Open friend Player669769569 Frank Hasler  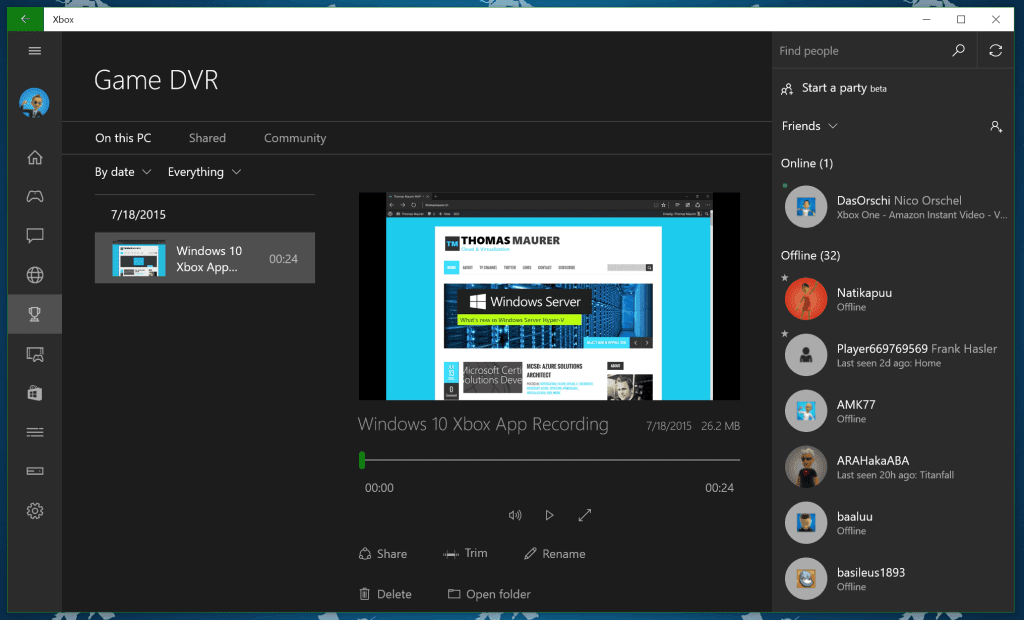[893, 355]
